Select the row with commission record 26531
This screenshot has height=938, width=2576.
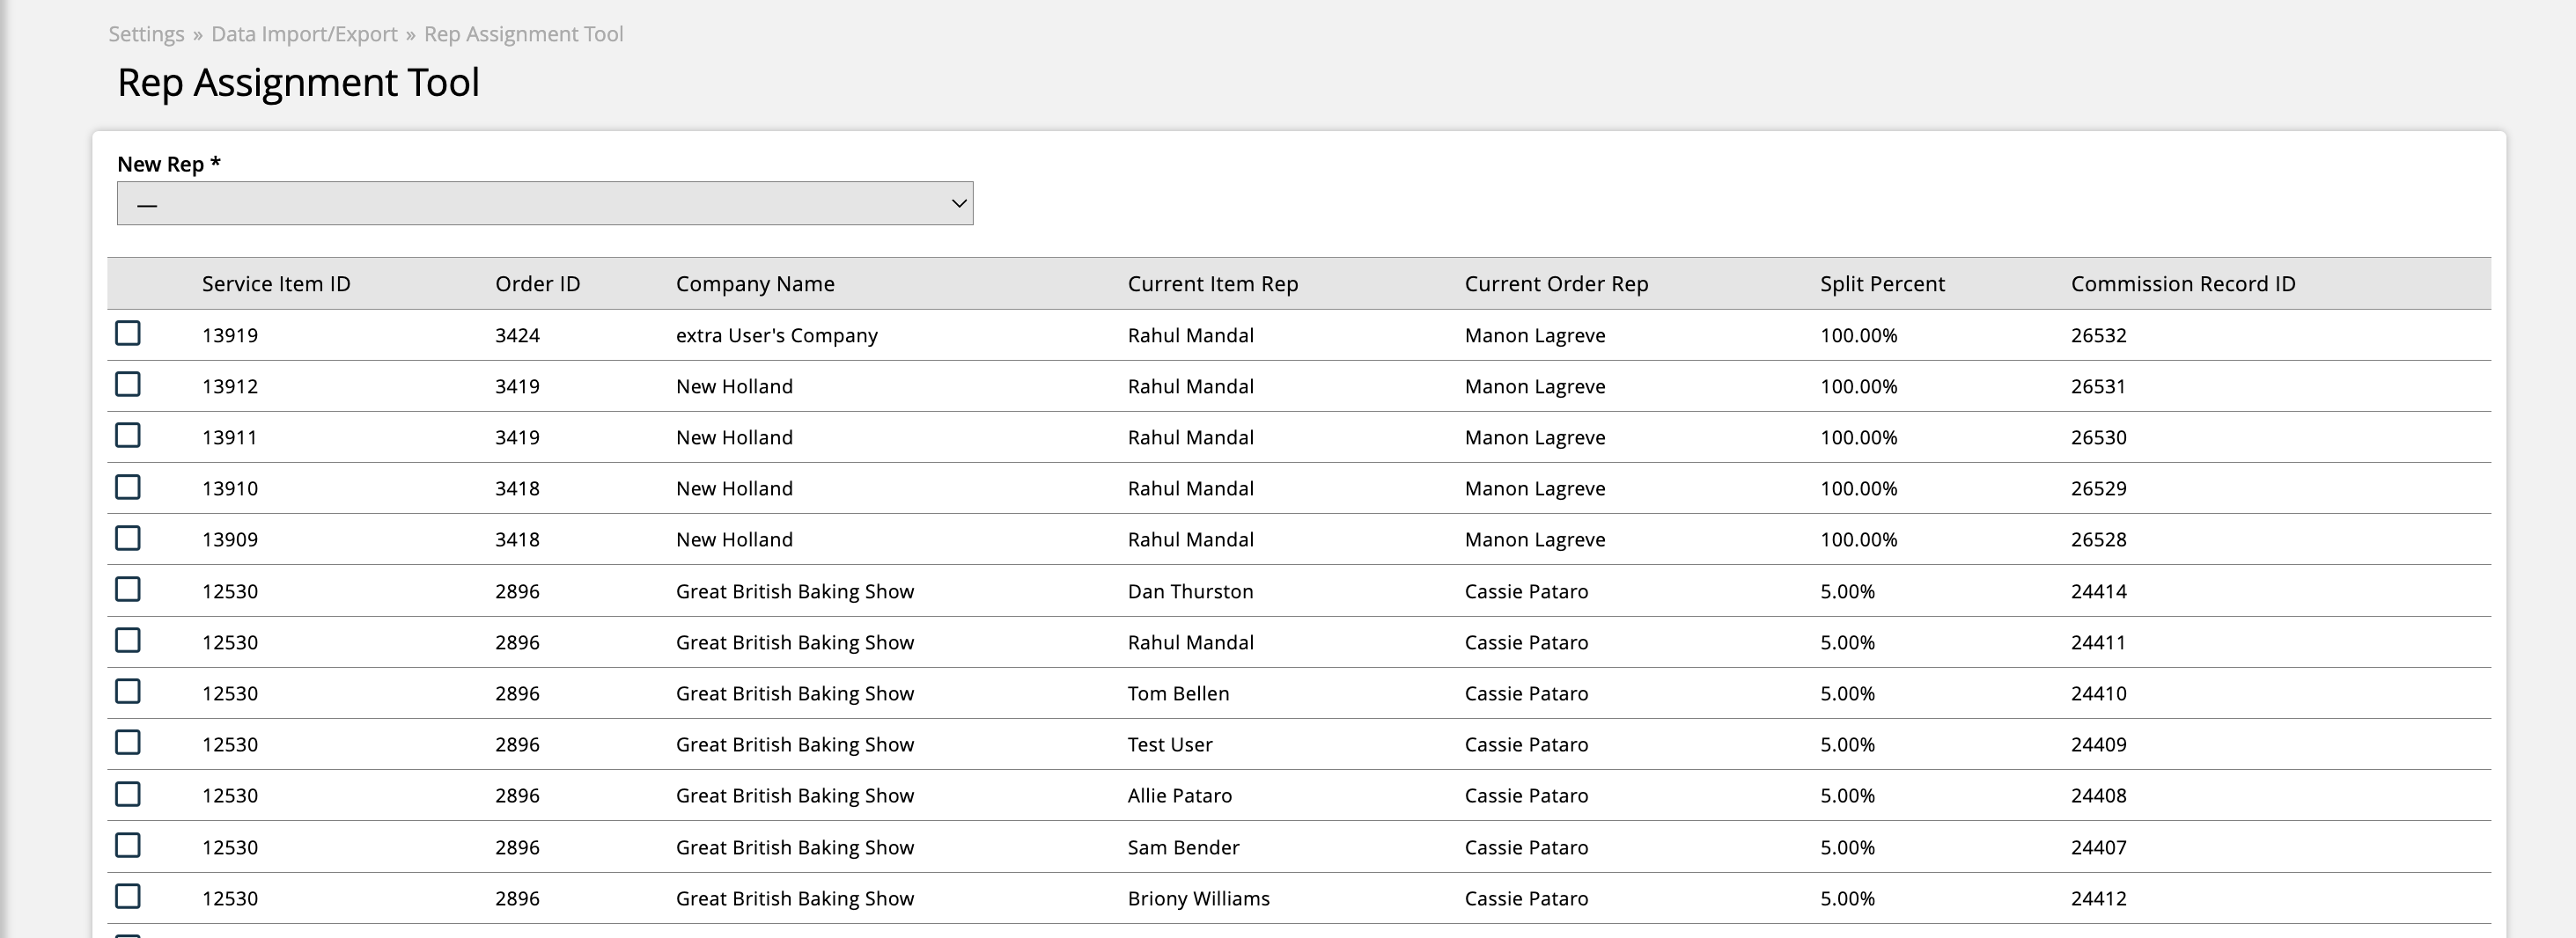[x=128, y=384]
